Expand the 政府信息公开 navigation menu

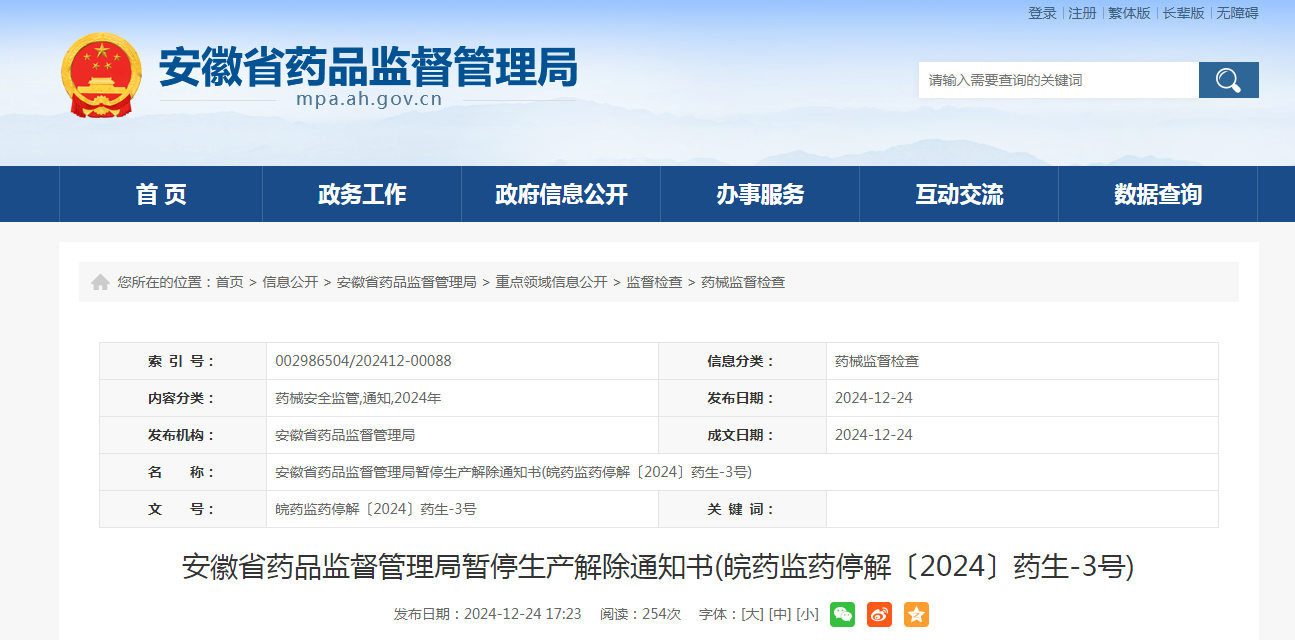pyautogui.click(x=561, y=194)
